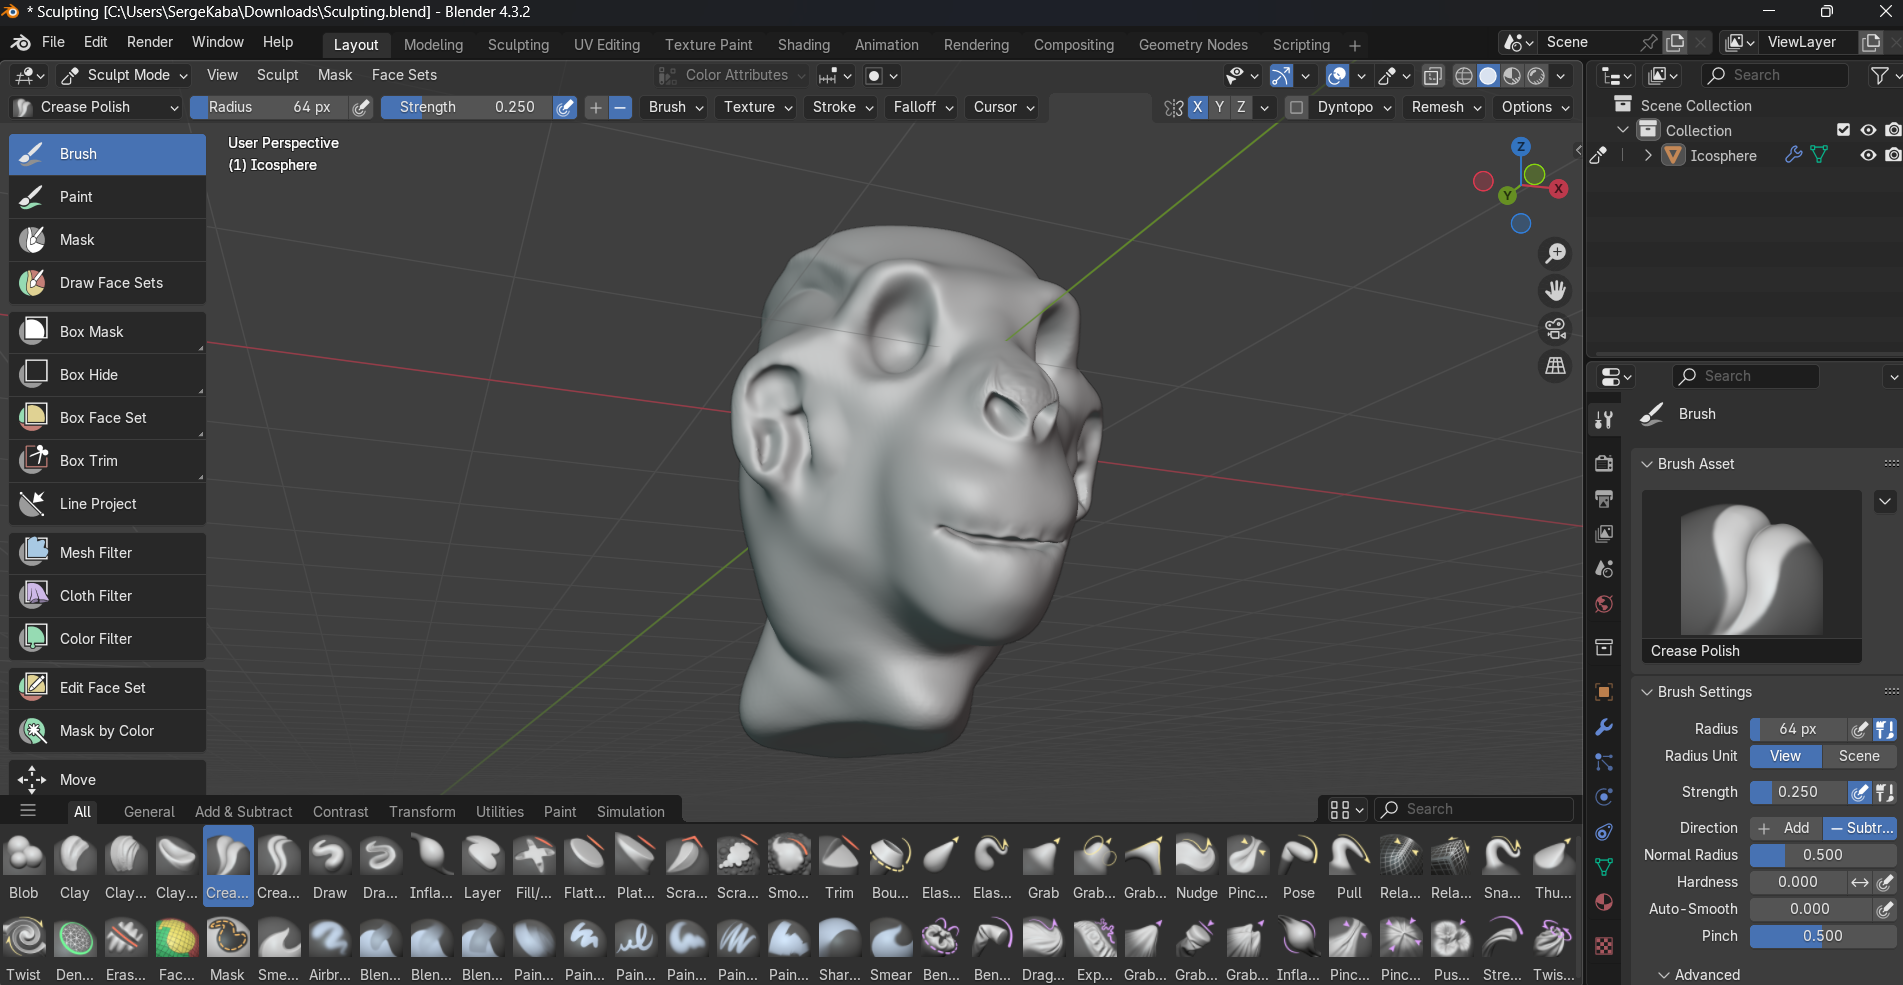
Task: Switch to the Sculpting workspace tab
Action: tap(518, 45)
